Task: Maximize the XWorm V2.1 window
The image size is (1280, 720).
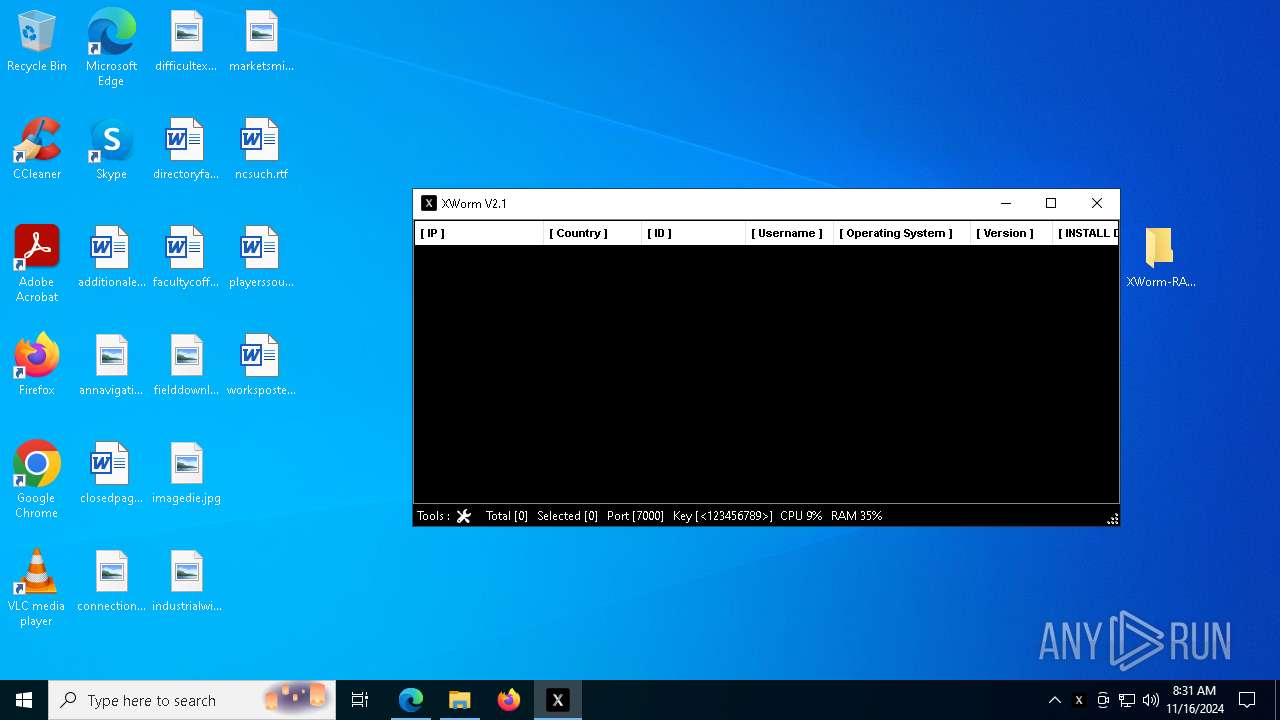Action: tap(1051, 203)
